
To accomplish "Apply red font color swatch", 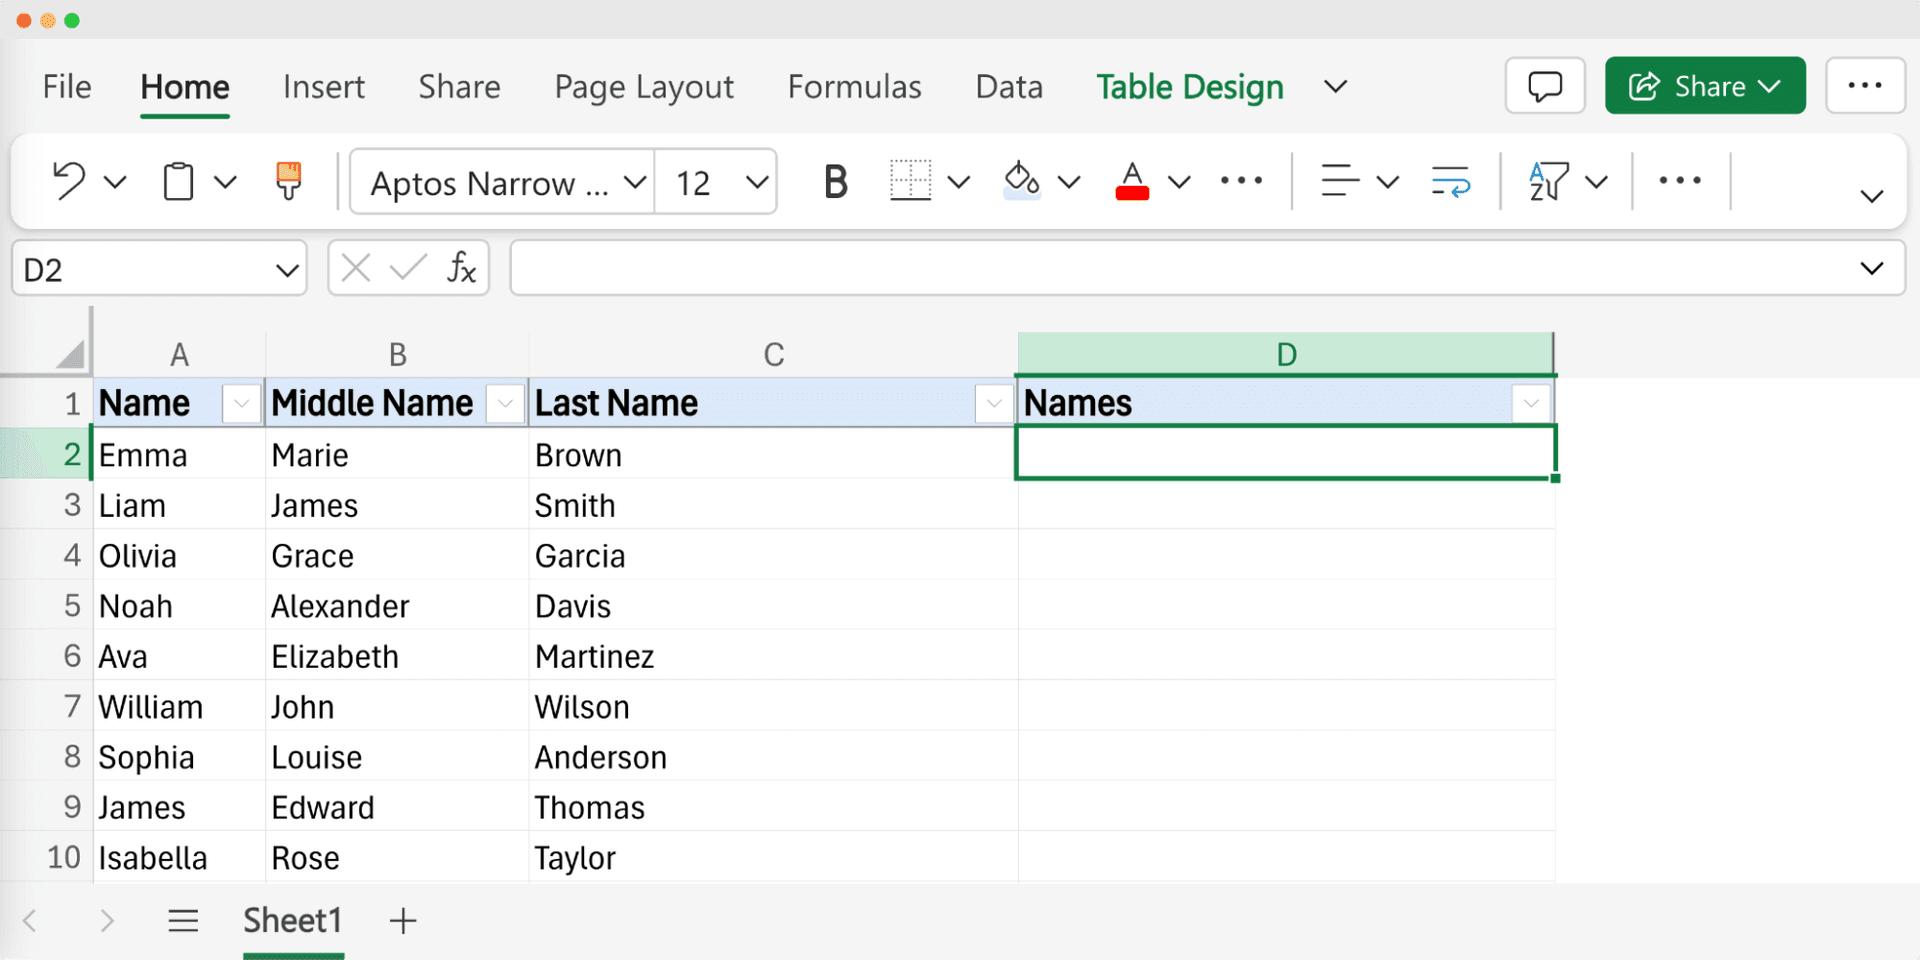I will [1132, 182].
